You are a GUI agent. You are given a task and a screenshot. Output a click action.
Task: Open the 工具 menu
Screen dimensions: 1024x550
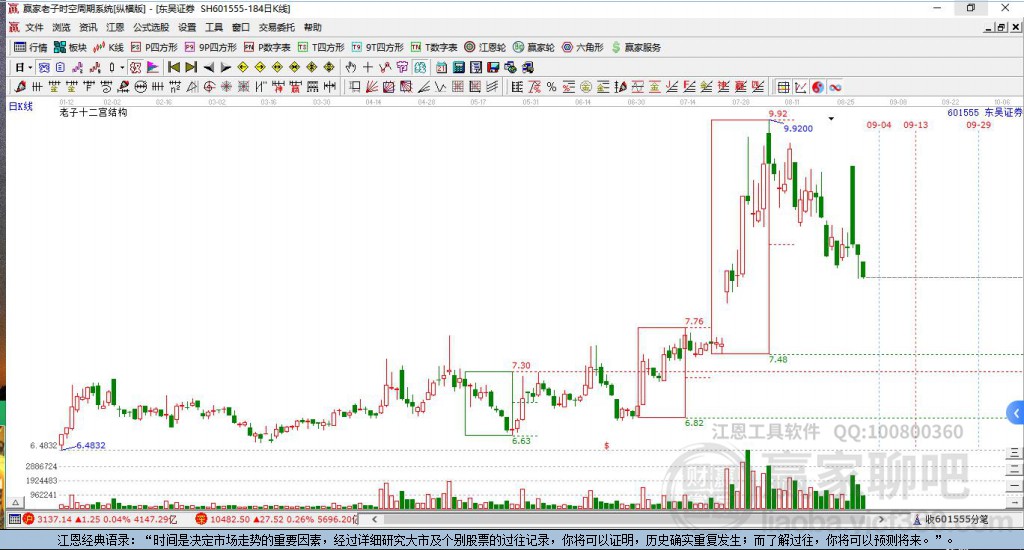pyautogui.click(x=214, y=27)
